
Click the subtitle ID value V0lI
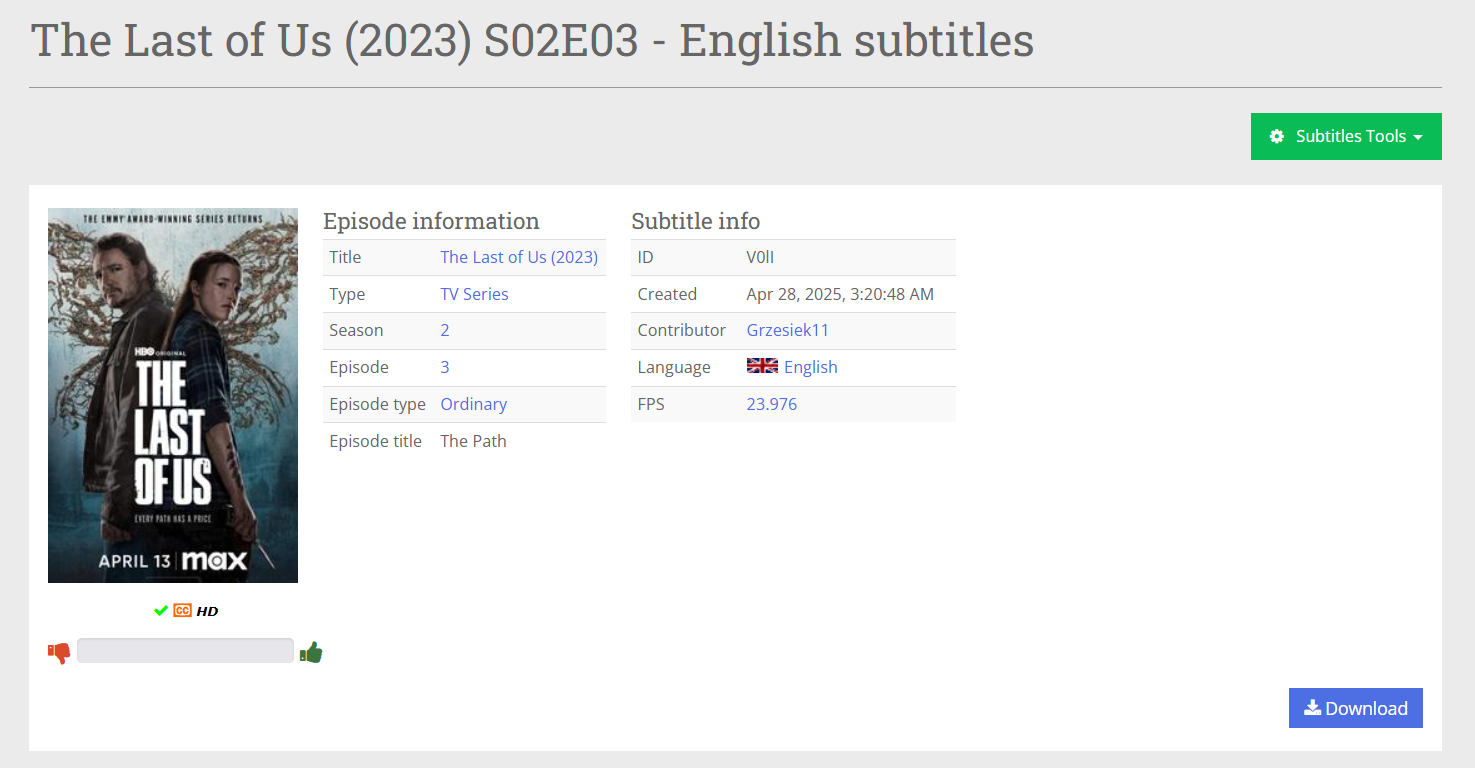point(761,257)
